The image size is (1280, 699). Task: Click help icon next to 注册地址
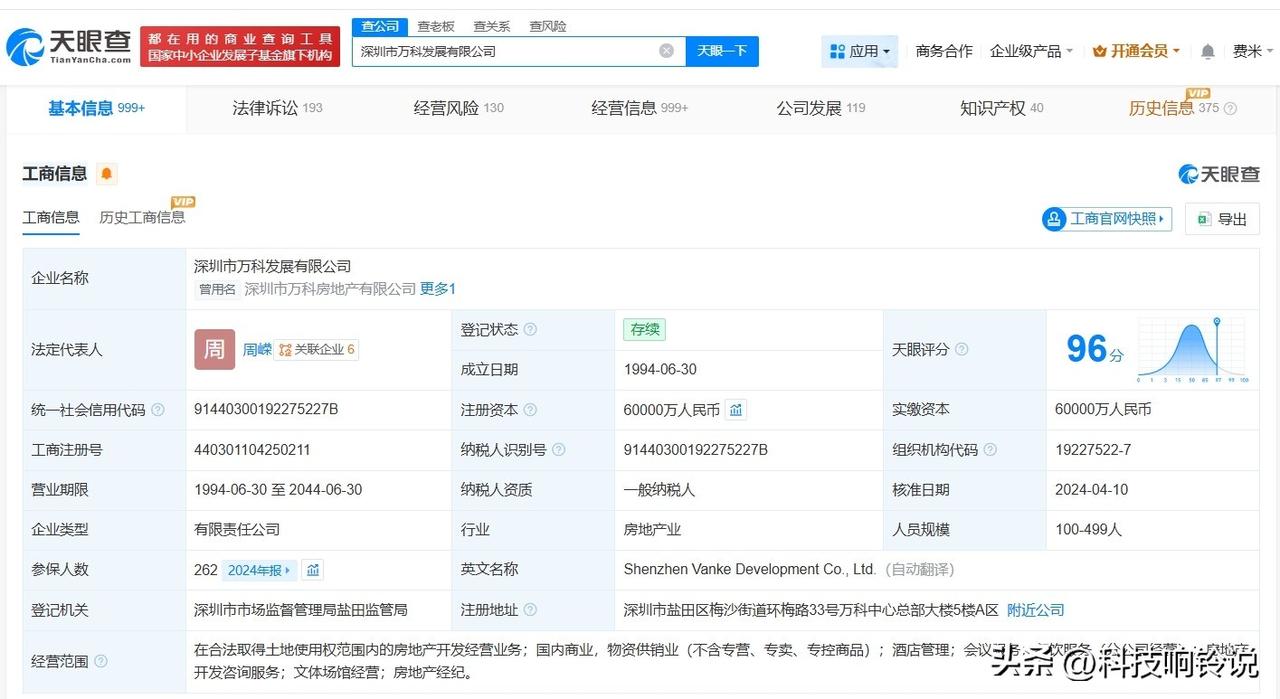530,610
